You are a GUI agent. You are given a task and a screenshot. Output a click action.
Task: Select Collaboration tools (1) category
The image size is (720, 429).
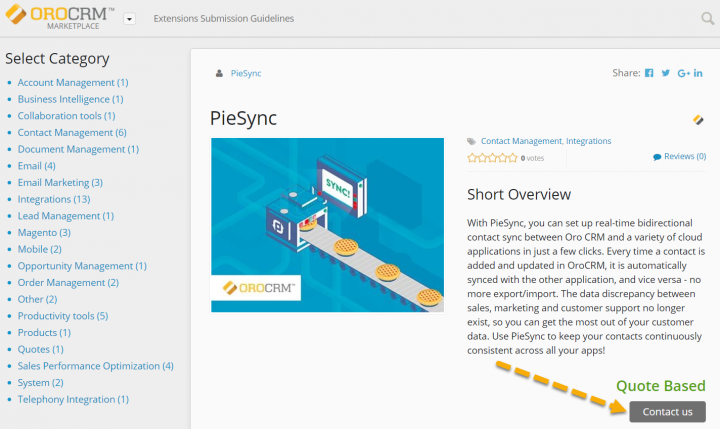67,116
